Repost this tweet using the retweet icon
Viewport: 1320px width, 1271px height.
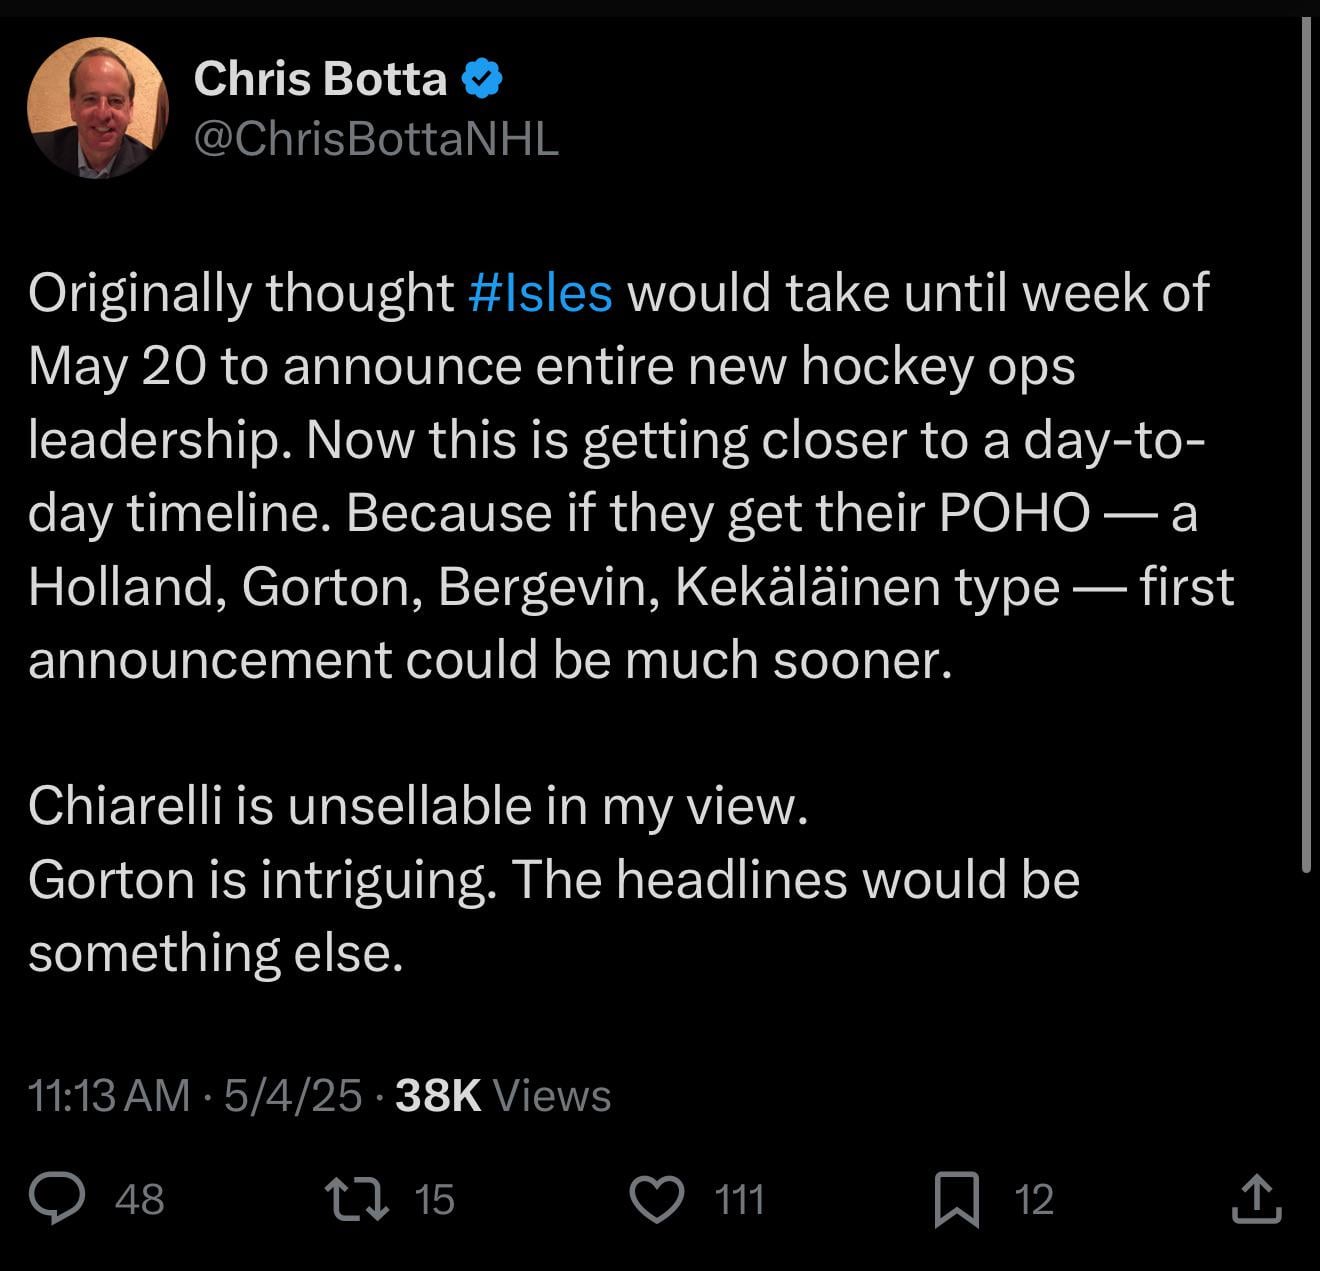[x=357, y=1198]
